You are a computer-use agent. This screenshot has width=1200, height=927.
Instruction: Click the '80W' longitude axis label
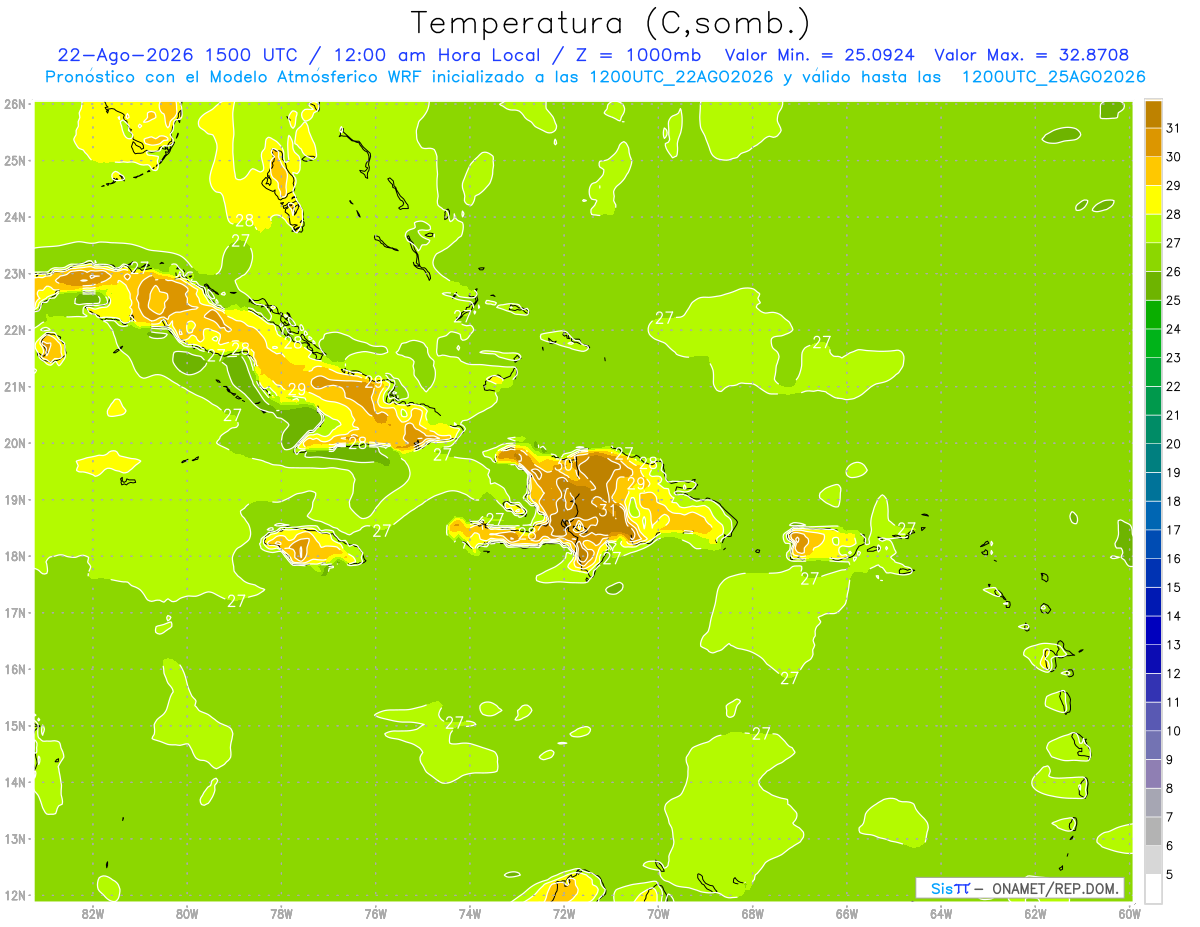[x=186, y=913]
